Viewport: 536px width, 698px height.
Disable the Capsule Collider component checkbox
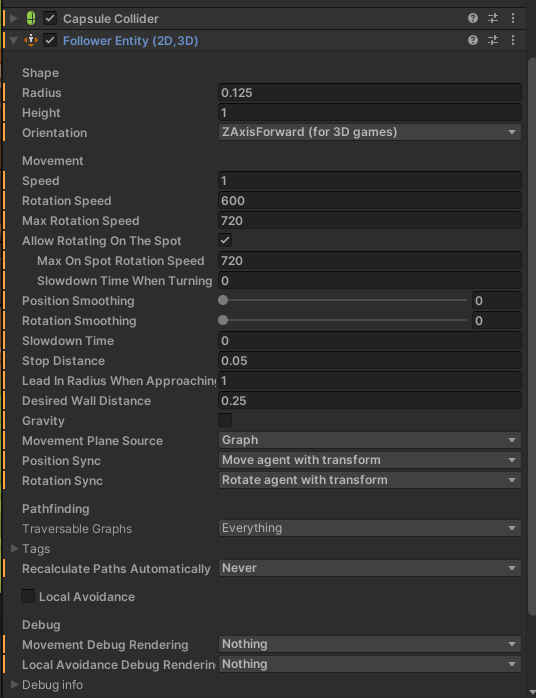[50, 18]
